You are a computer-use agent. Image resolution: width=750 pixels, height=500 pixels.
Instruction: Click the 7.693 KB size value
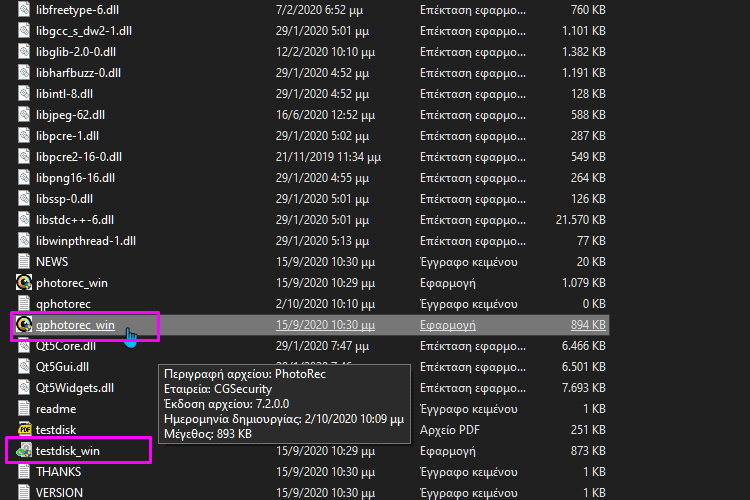tap(584, 388)
